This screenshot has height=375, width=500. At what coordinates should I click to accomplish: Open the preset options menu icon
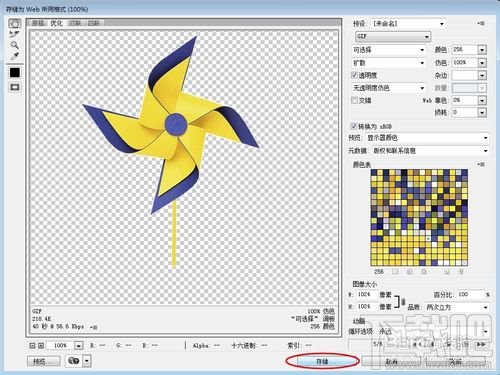pos(481,23)
